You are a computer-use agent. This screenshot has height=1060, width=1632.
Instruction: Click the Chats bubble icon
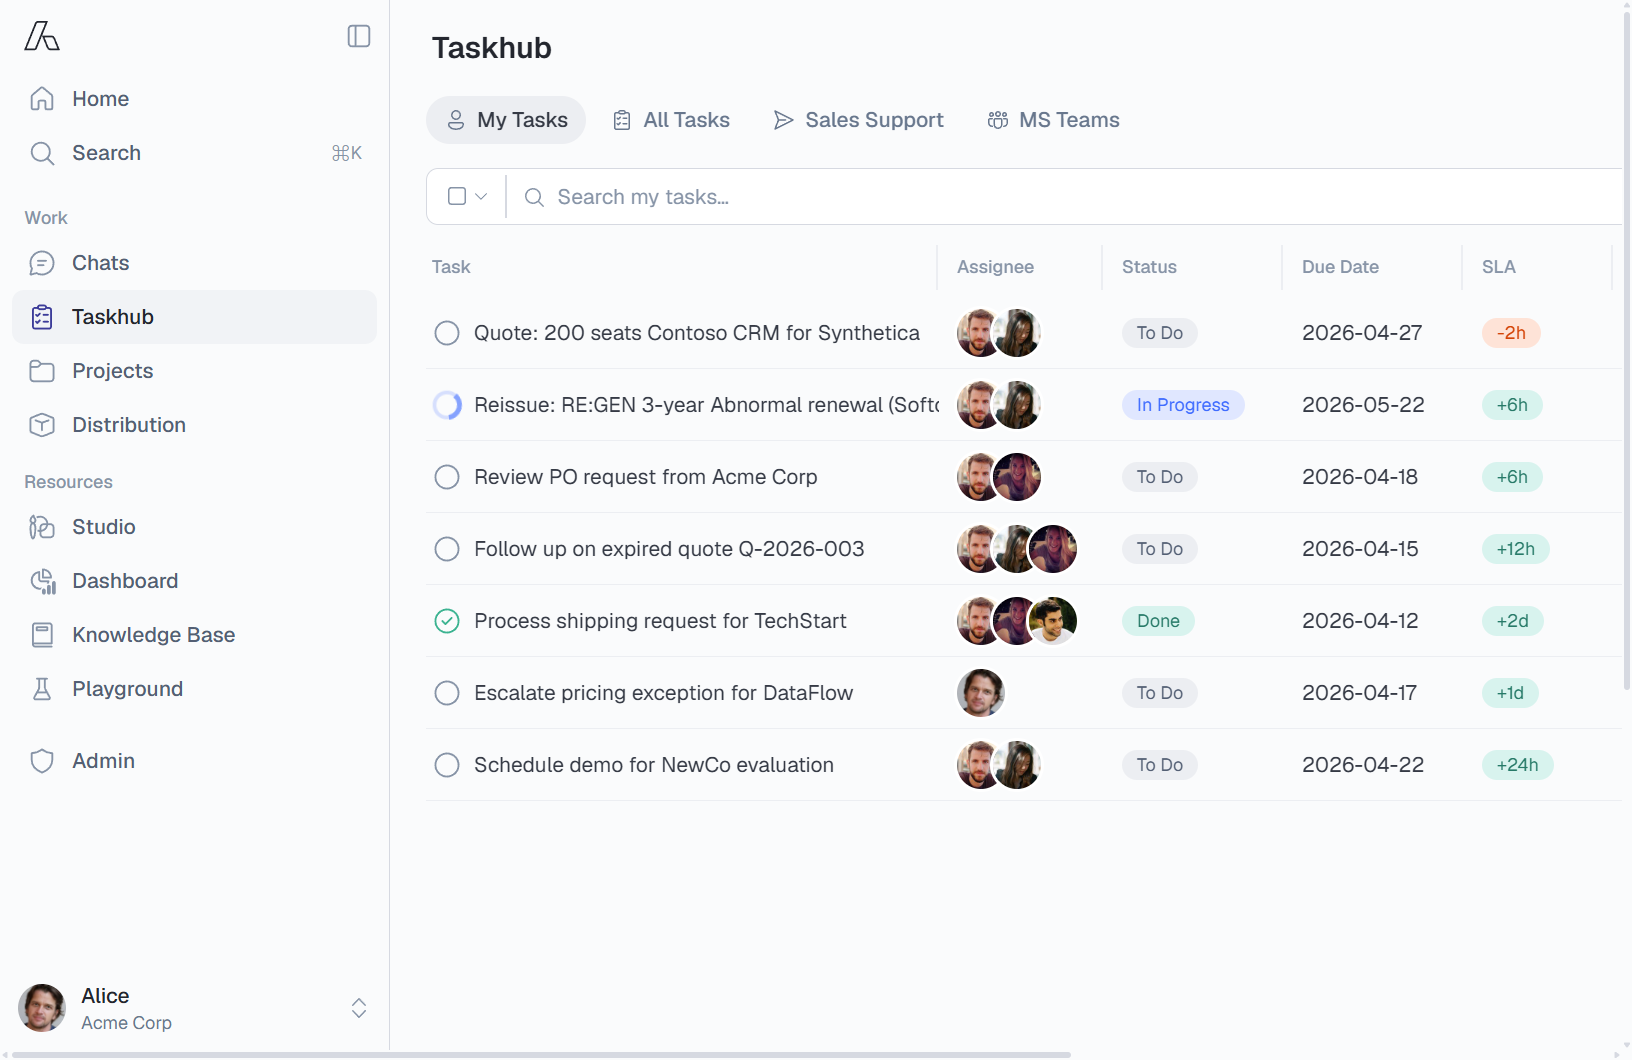click(x=42, y=263)
